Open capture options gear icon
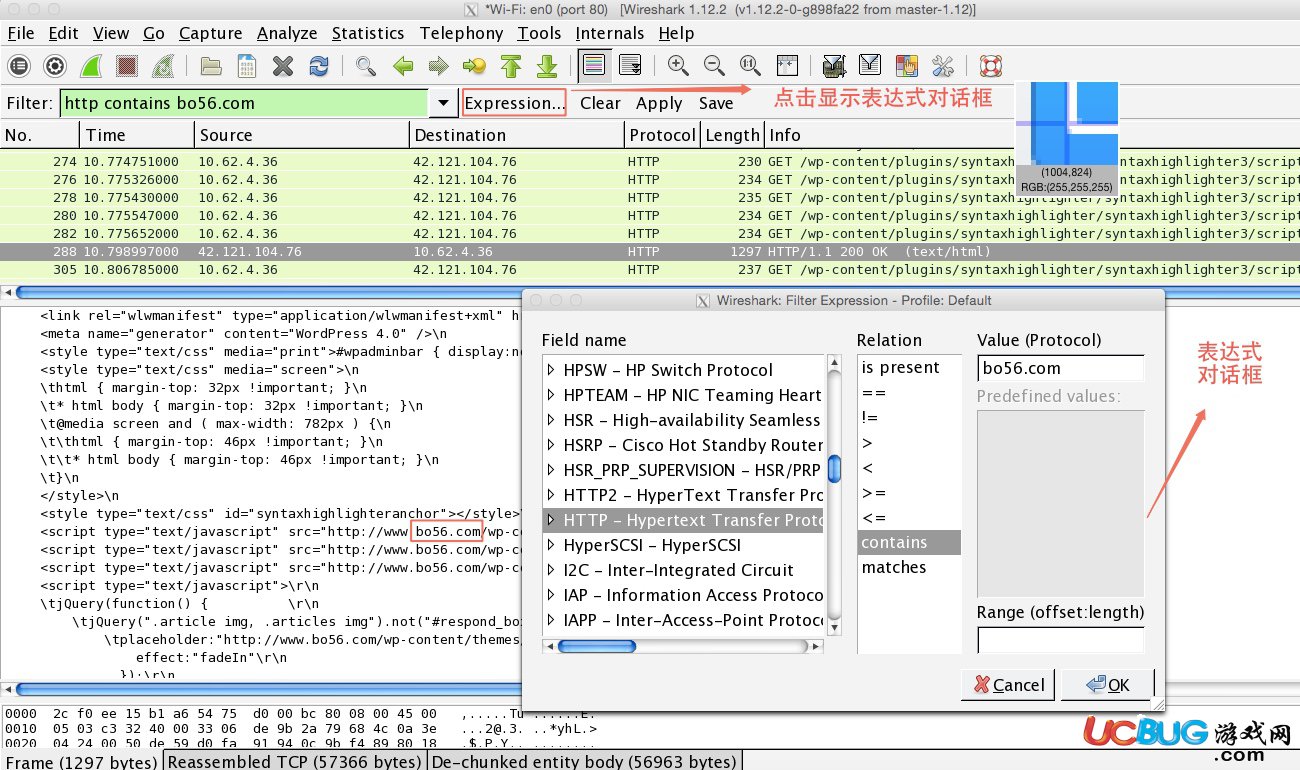This screenshot has width=1300, height=770. pos(55,66)
